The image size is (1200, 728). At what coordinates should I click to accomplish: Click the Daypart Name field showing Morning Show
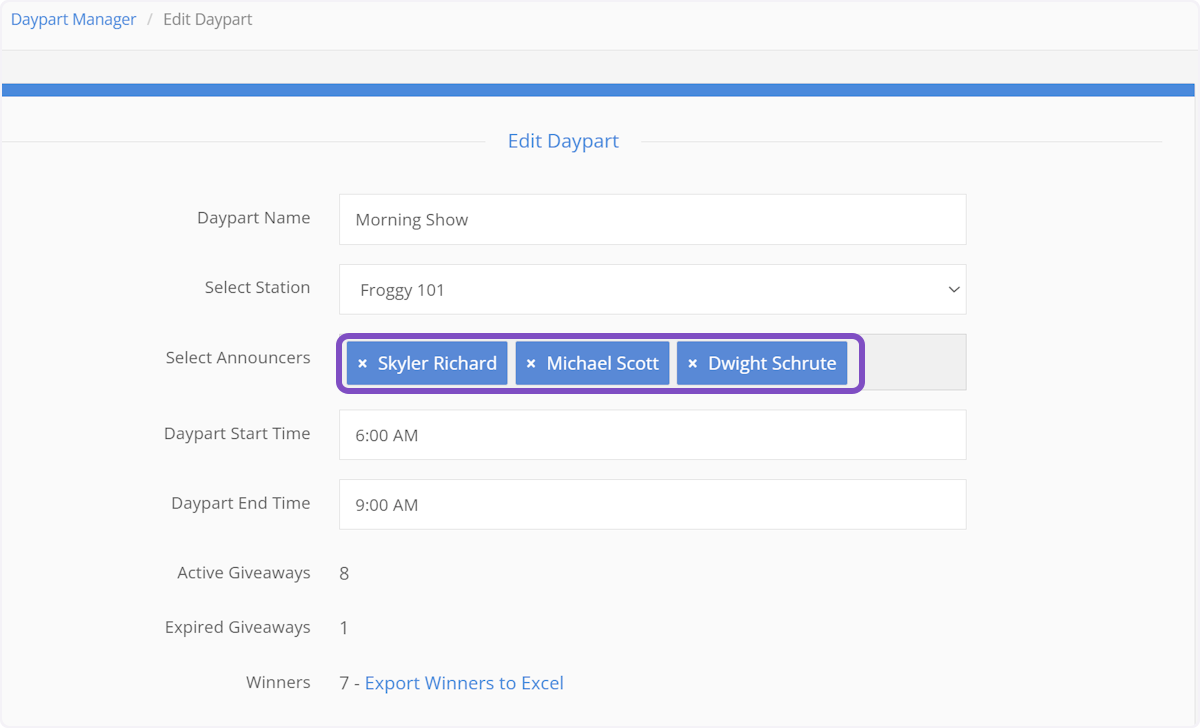pos(652,219)
